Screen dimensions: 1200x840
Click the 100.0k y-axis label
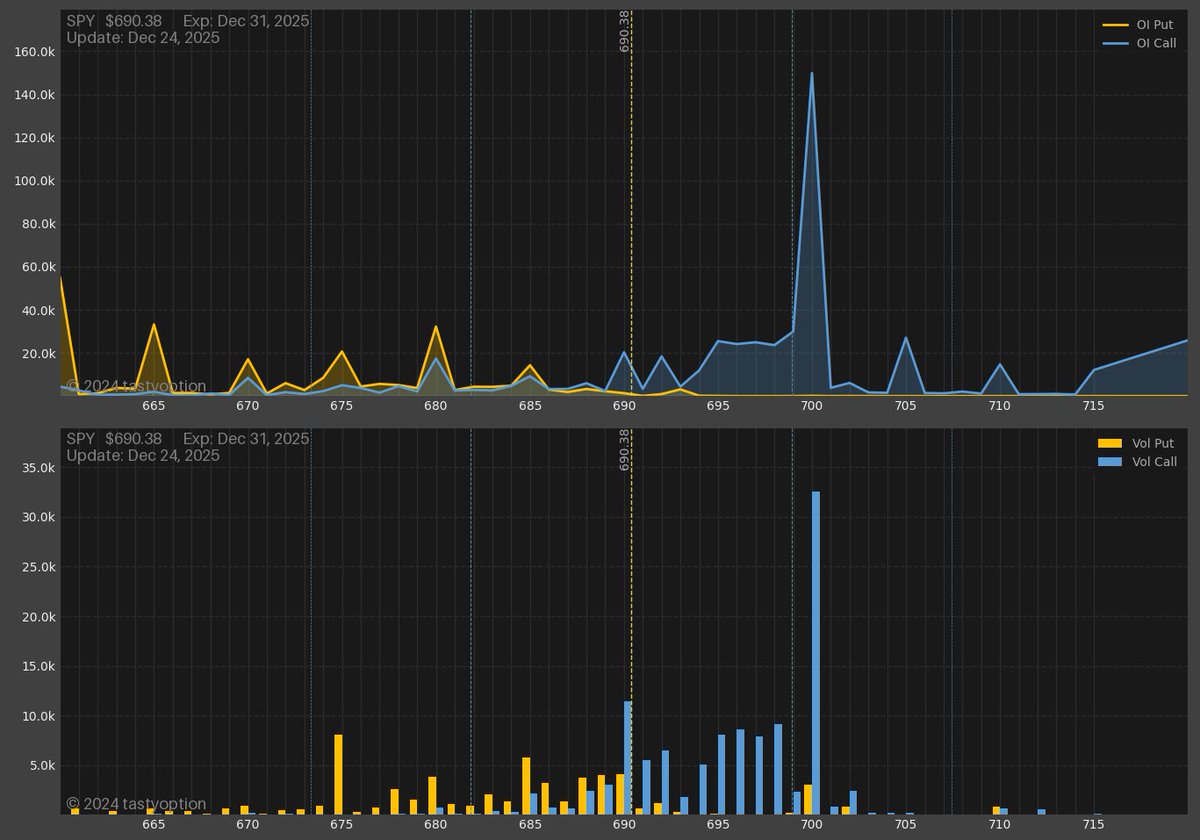[35, 181]
